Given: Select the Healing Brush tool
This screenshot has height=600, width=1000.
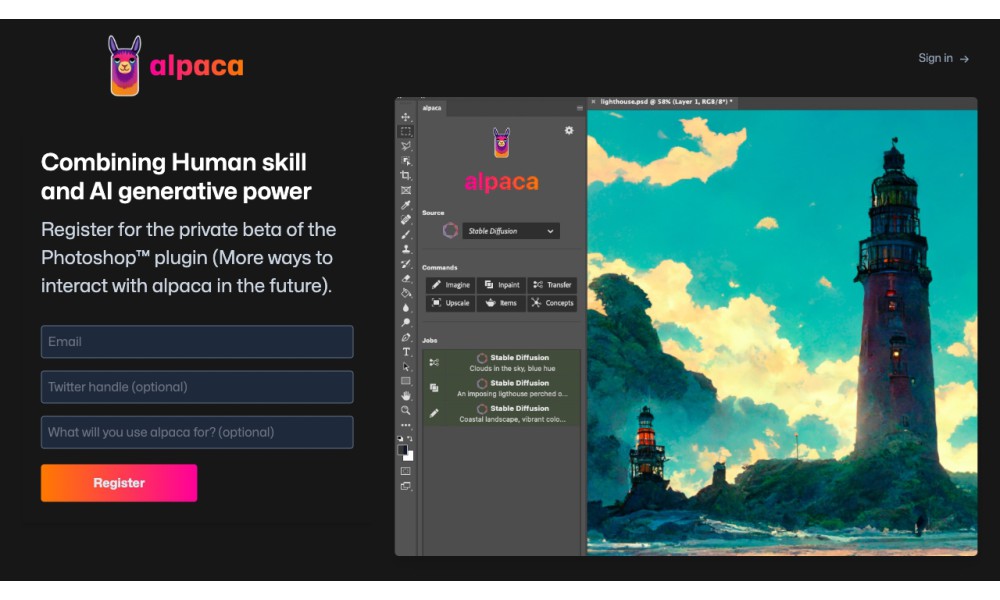Looking at the screenshot, I should pyautogui.click(x=406, y=219).
